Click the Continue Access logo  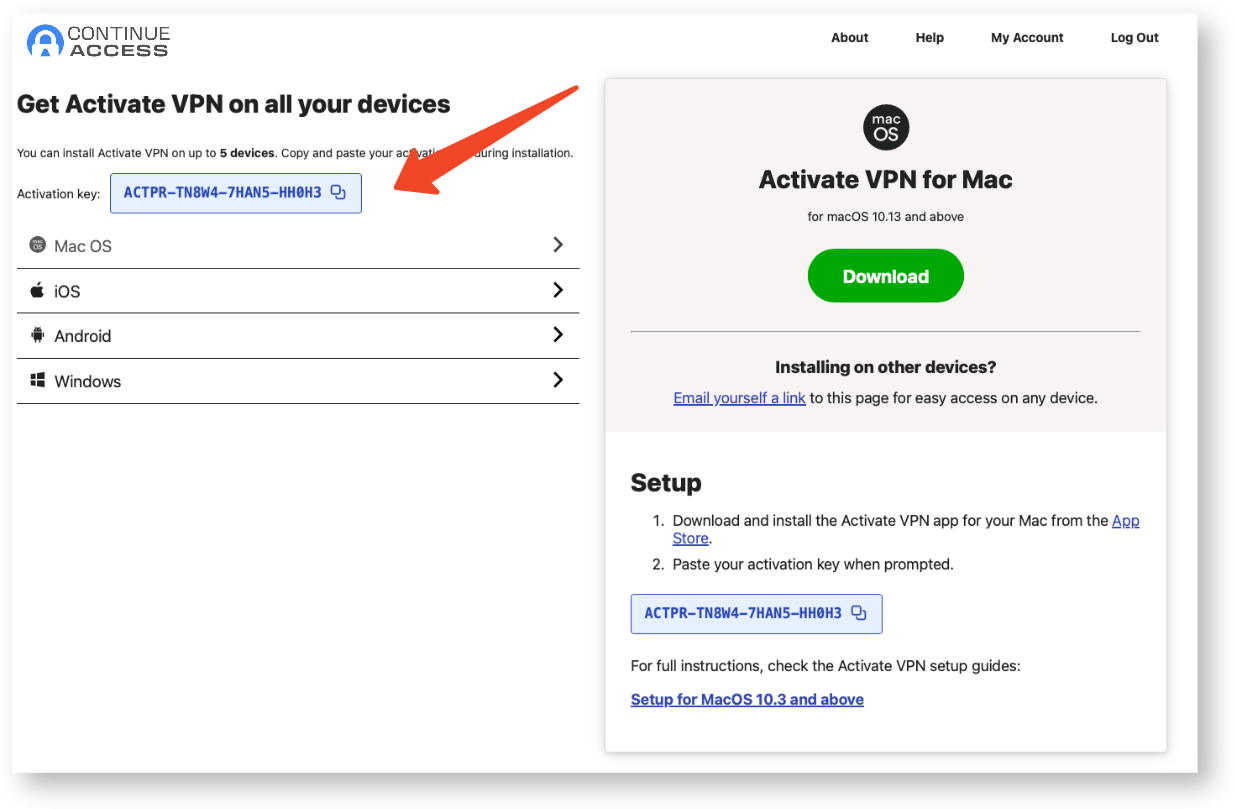pos(97,41)
